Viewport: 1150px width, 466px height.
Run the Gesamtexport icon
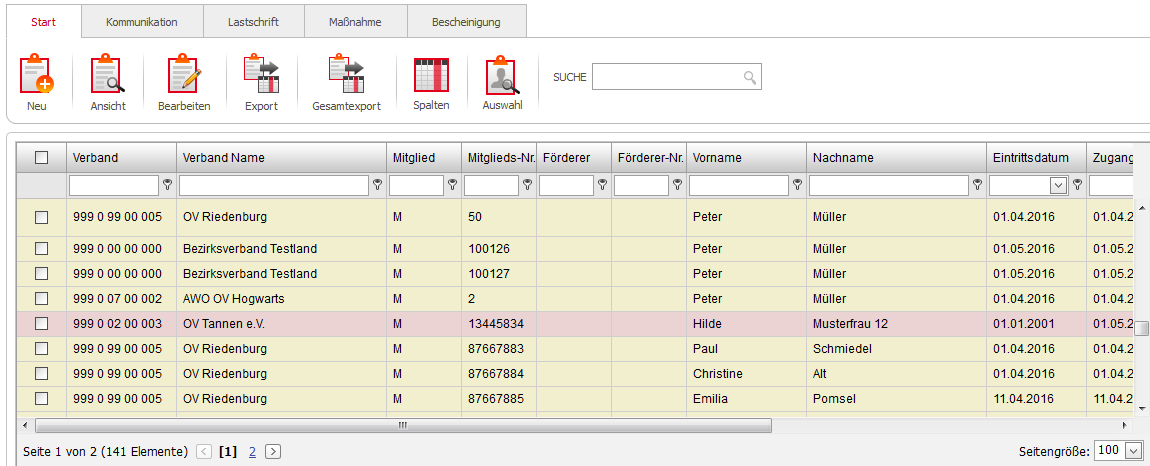[x=346, y=74]
